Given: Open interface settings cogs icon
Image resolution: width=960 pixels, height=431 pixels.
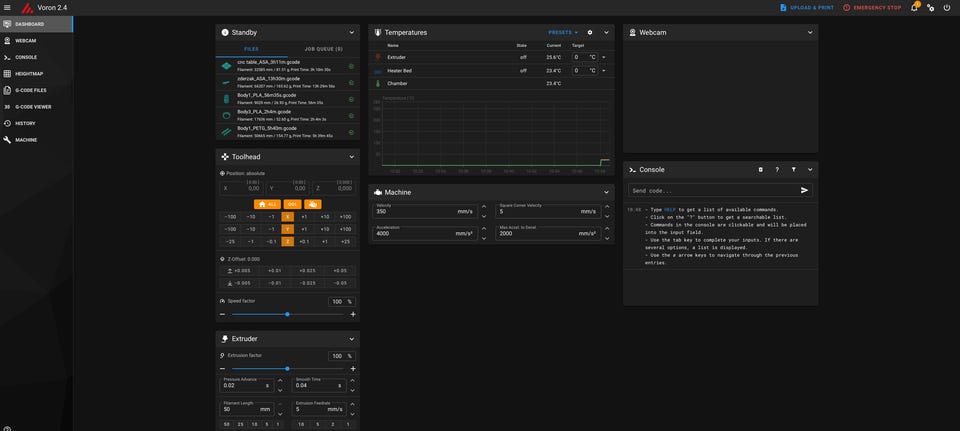Looking at the screenshot, I should pyautogui.click(x=931, y=8).
